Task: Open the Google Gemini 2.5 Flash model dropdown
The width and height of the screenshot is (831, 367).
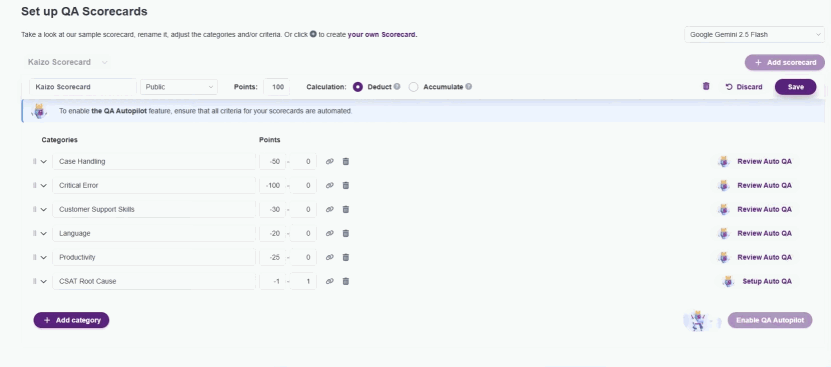Action: [x=754, y=34]
